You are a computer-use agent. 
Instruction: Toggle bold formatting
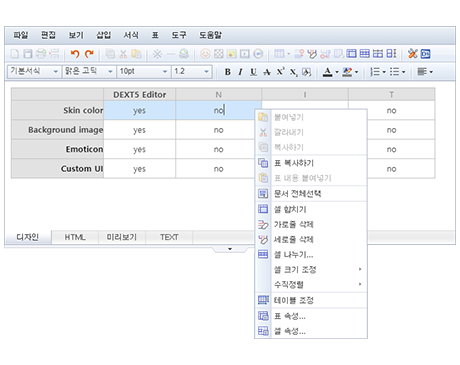coord(227,72)
